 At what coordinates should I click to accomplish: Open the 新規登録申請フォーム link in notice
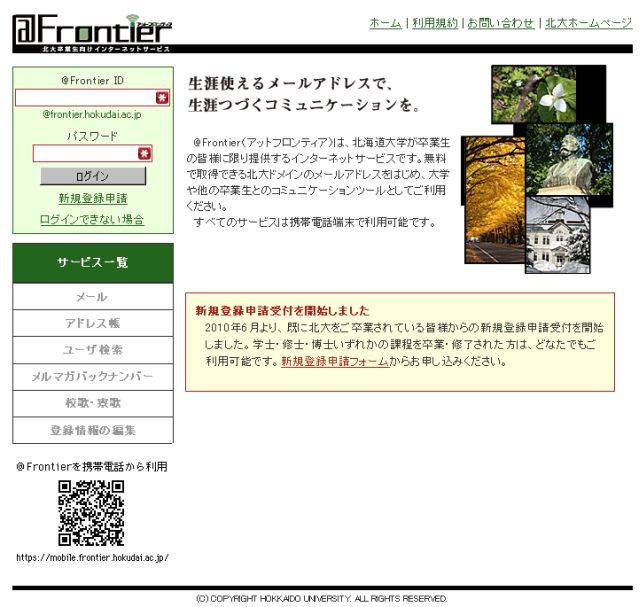pos(335,361)
